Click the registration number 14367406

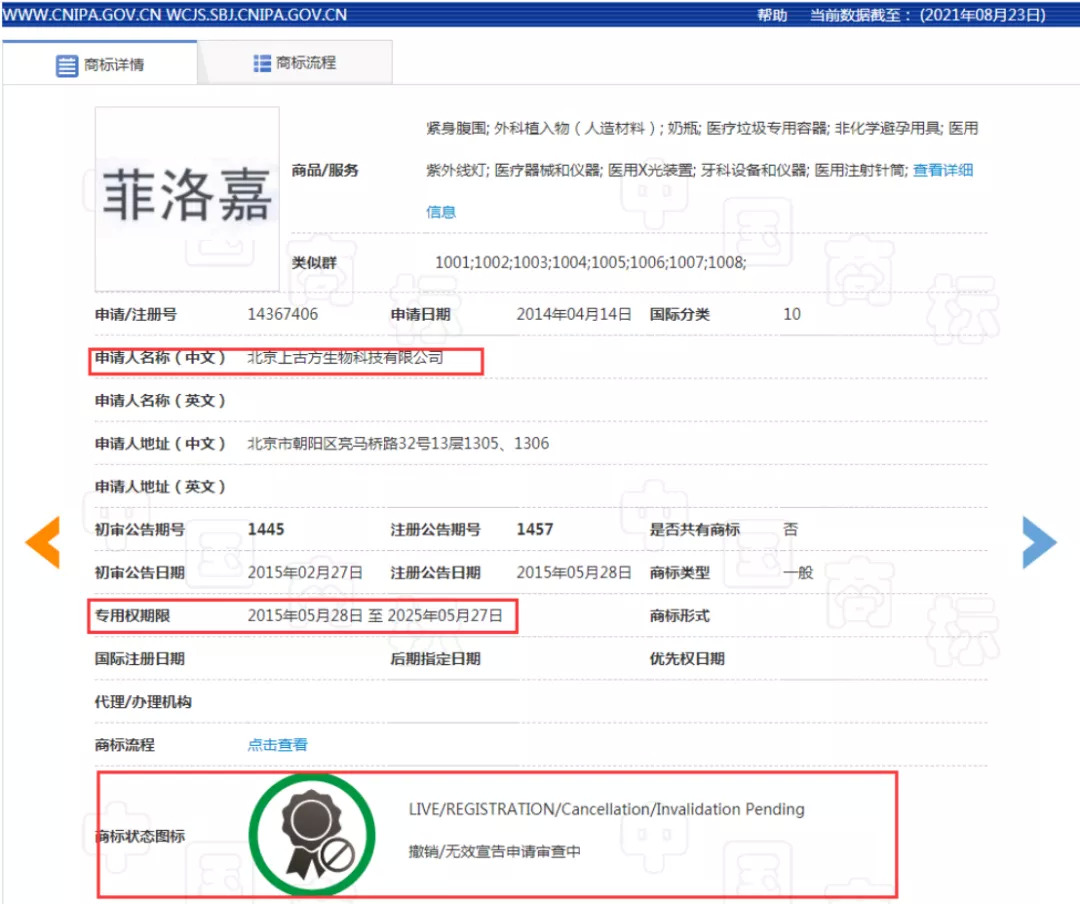(x=282, y=314)
